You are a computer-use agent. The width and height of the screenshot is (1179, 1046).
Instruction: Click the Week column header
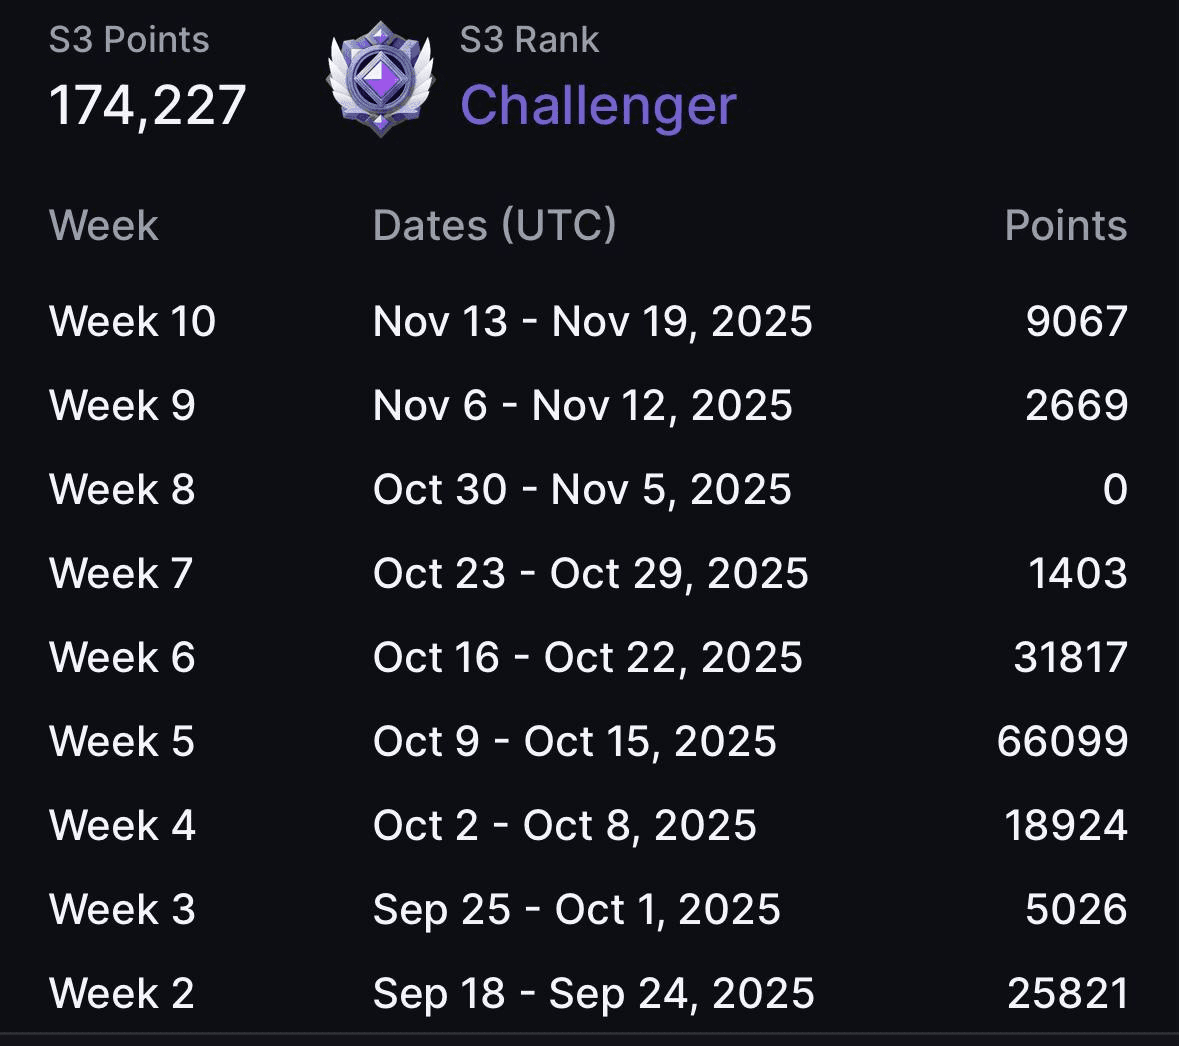104,226
